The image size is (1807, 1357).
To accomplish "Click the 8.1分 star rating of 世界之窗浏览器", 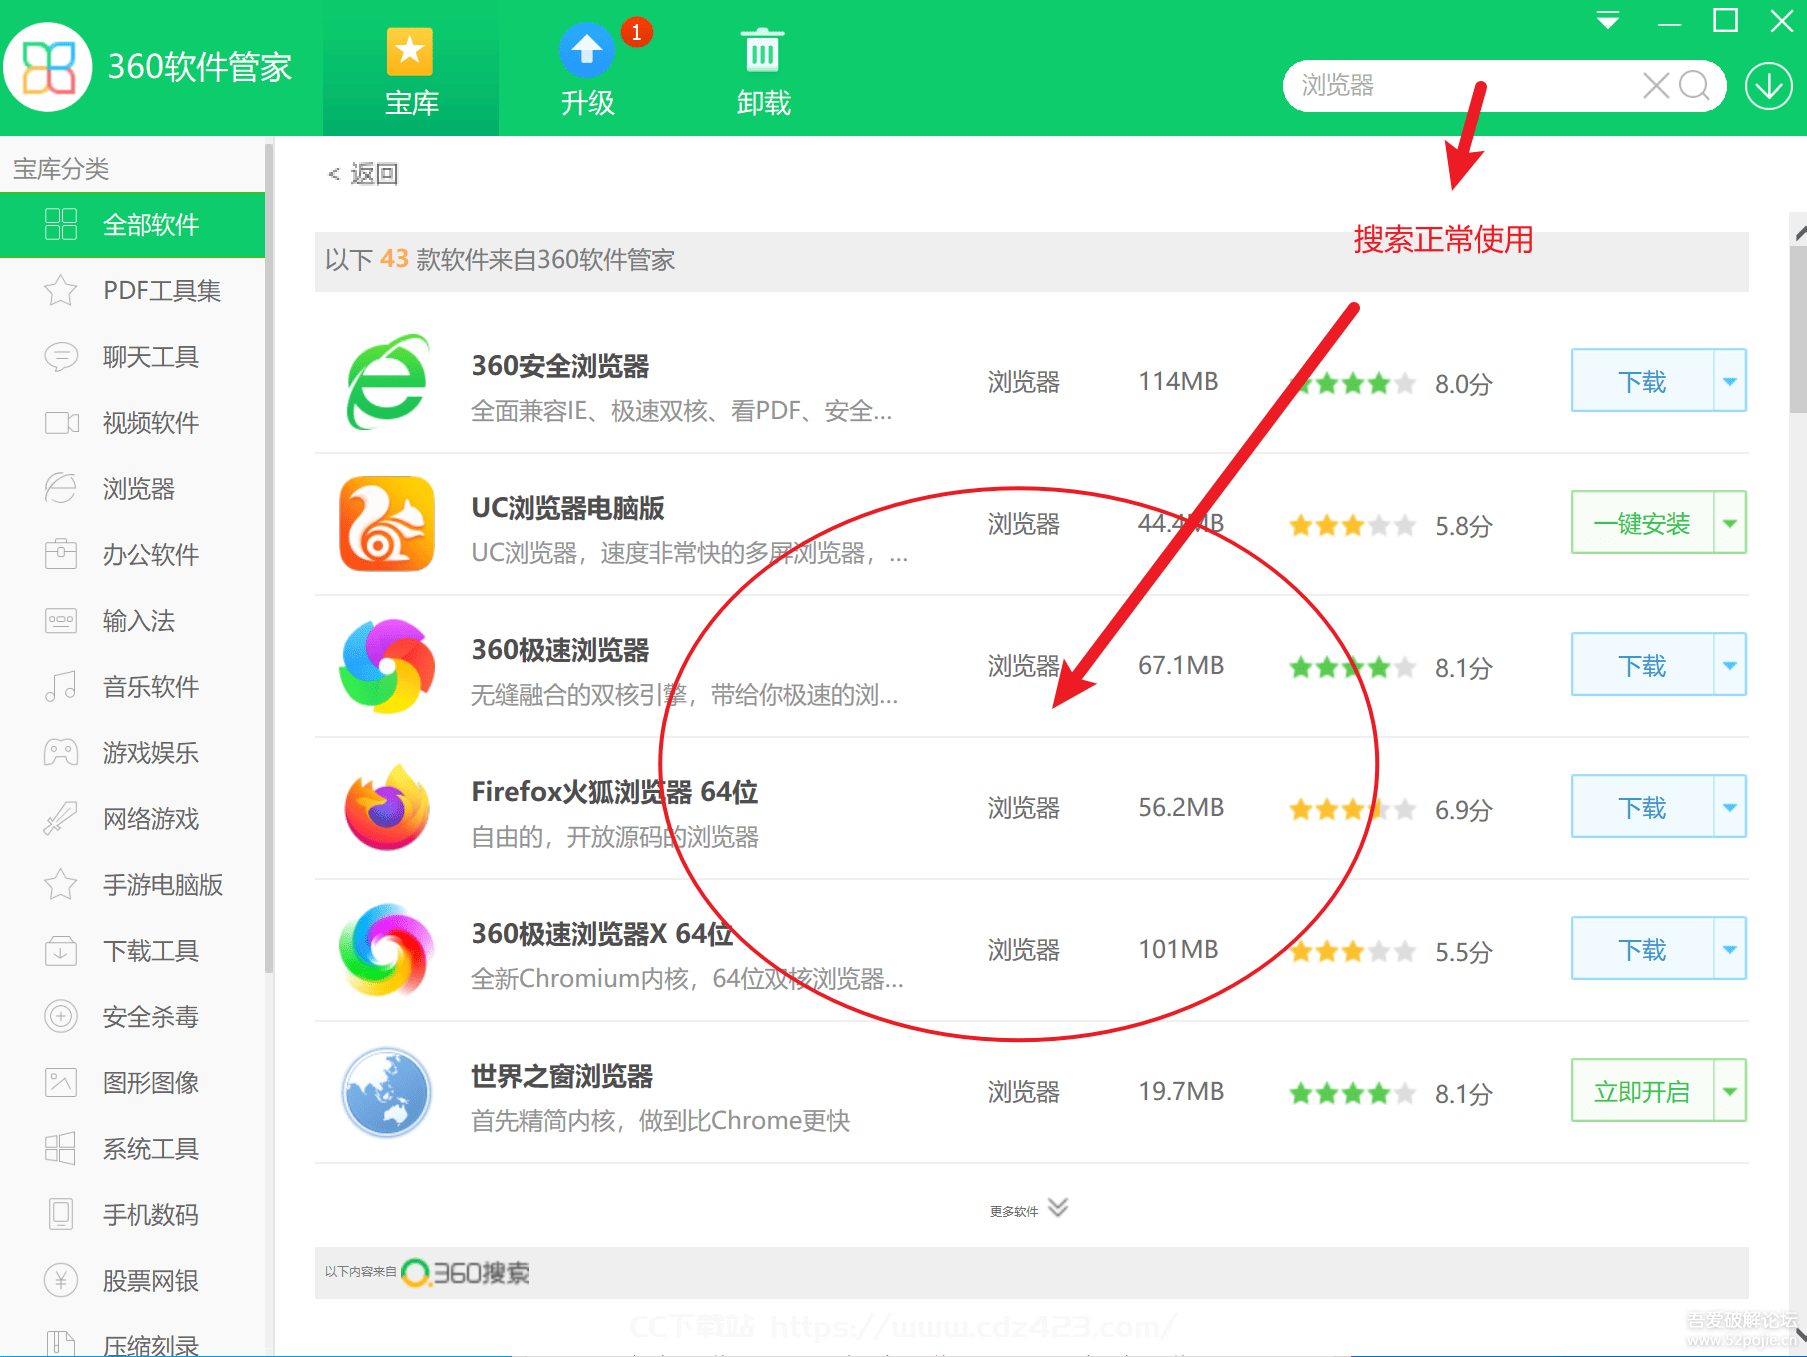I will click(x=1352, y=1093).
